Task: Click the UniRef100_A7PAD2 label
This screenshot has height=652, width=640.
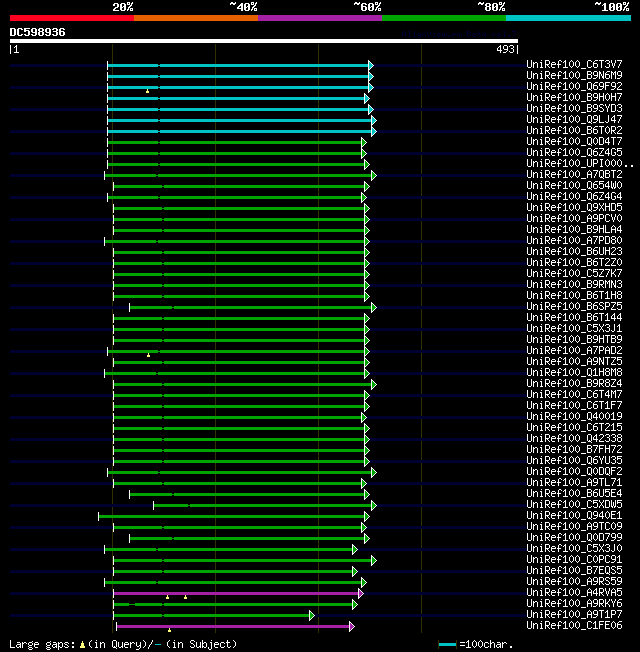Action: [574, 350]
